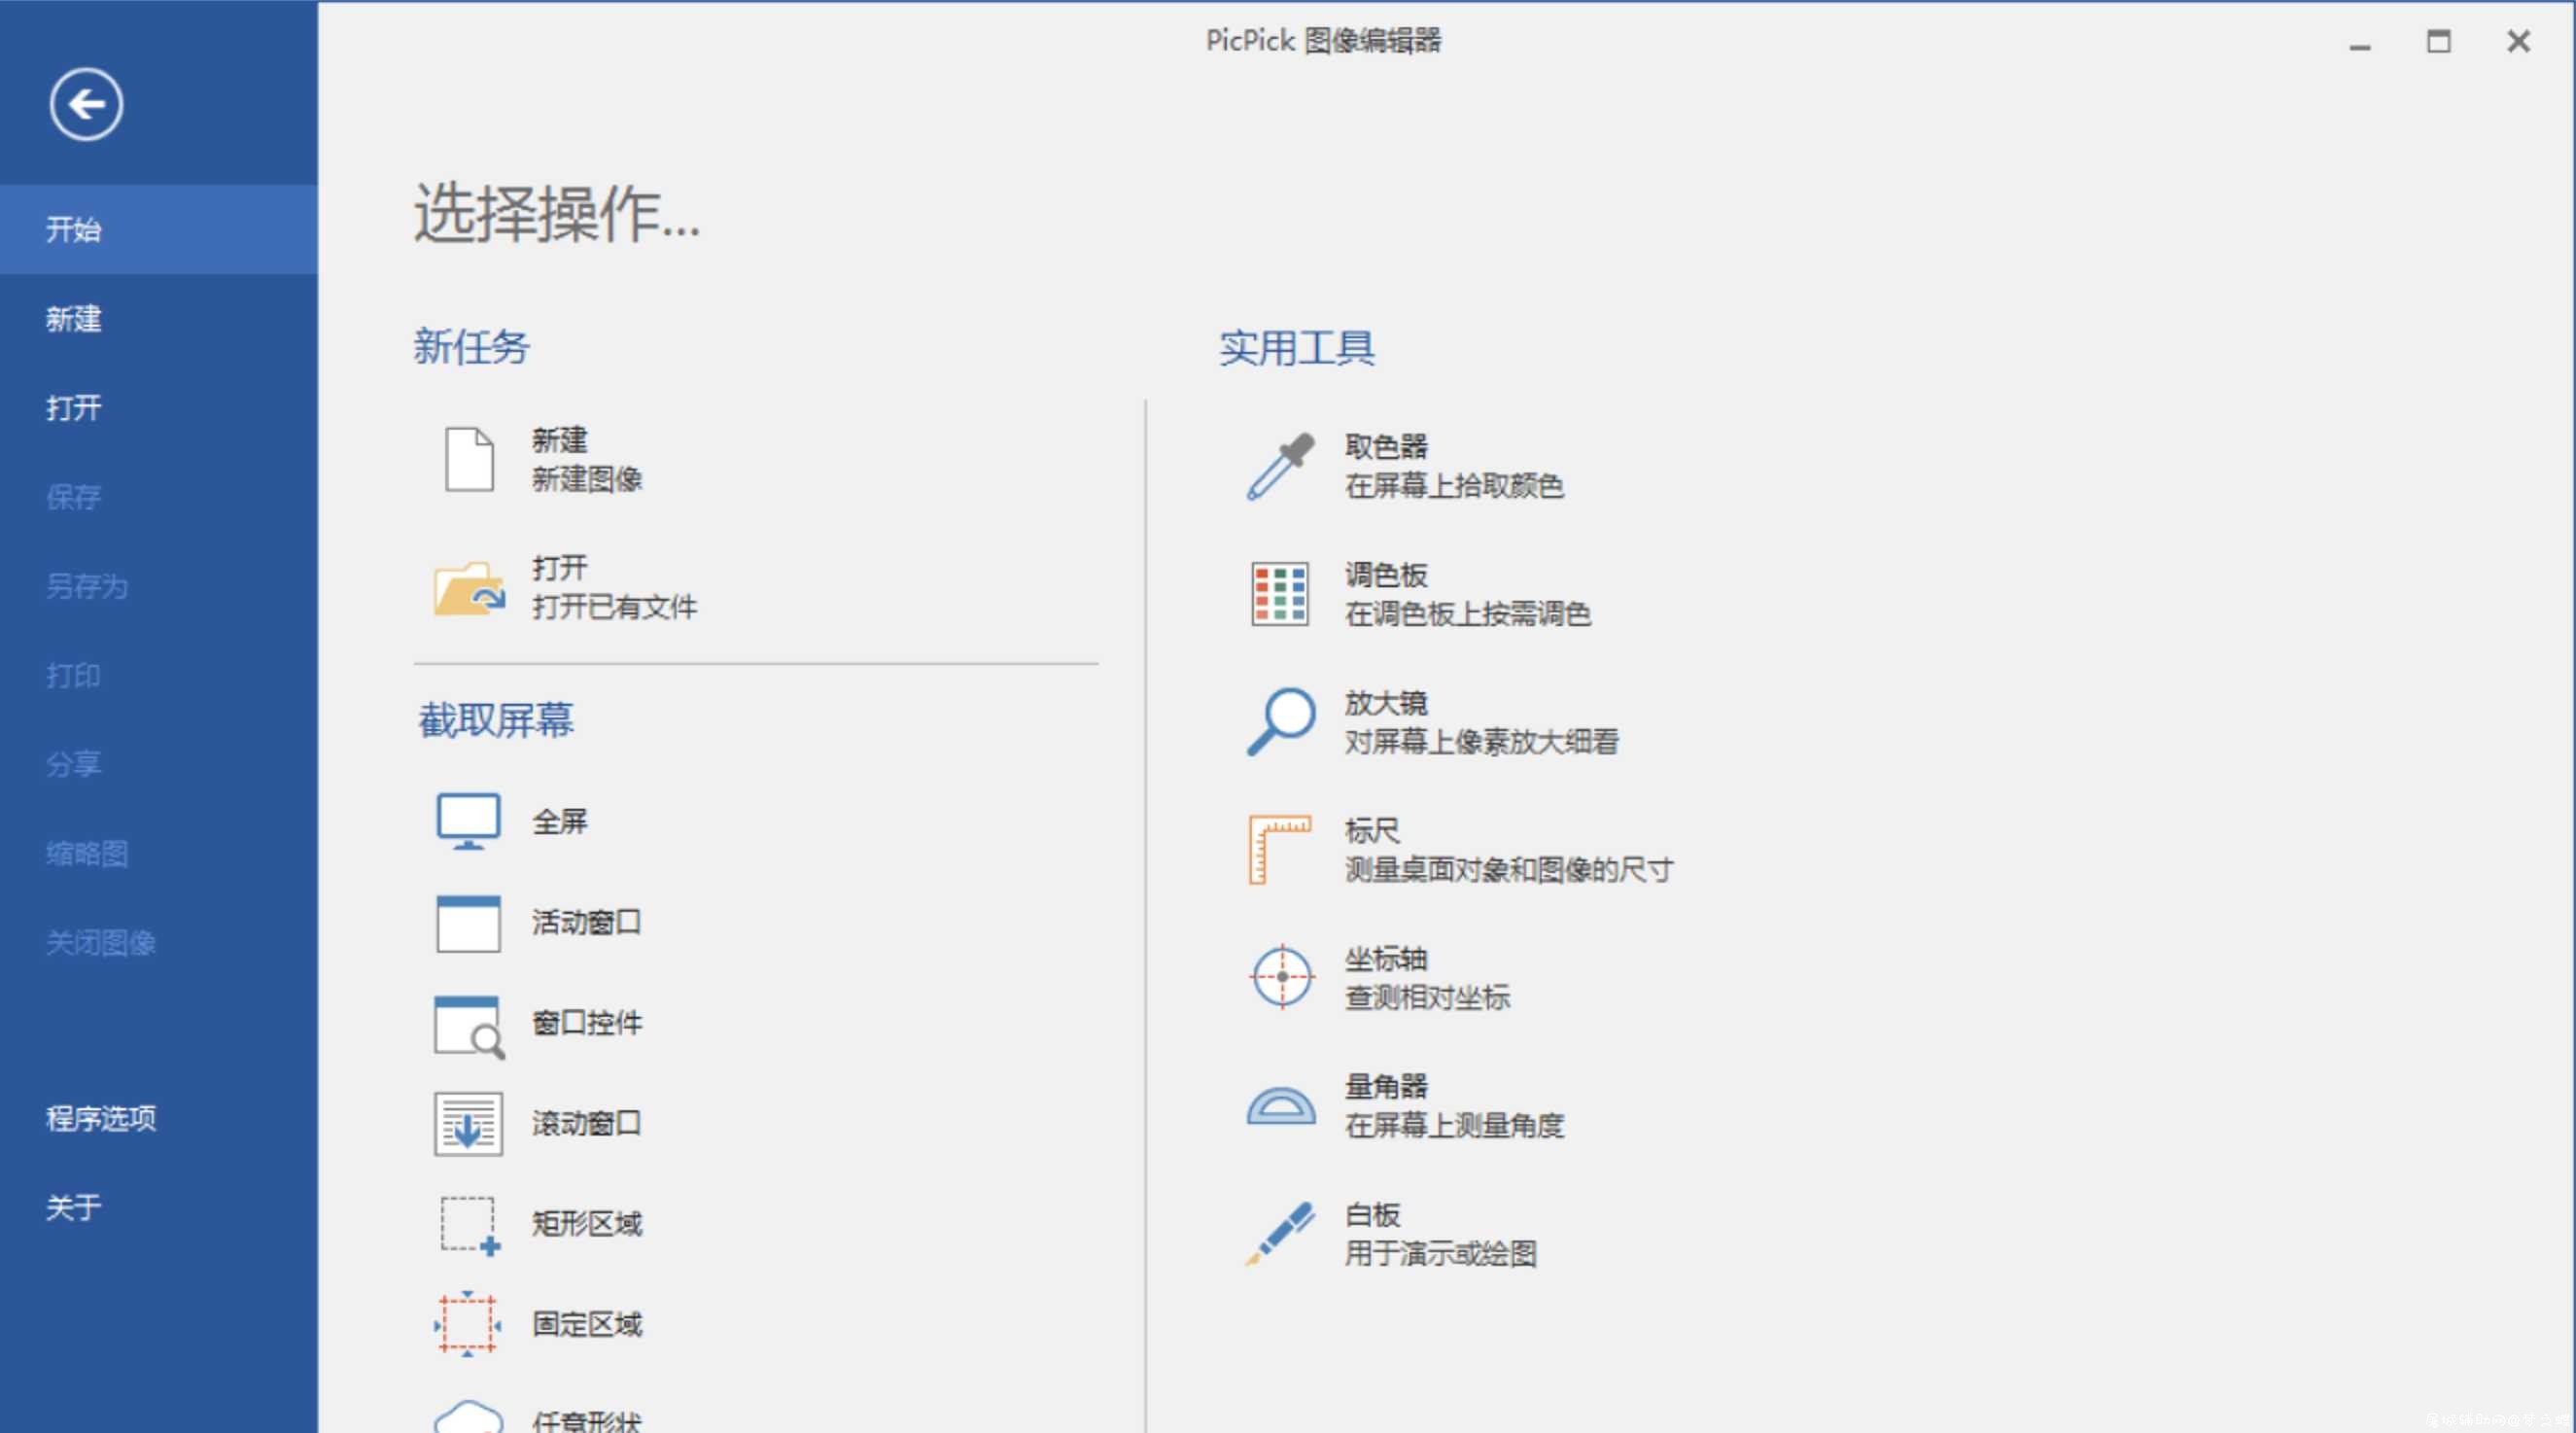This screenshot has height=1433, width=2576.
Task: Click the blank page New image icon
Action: coord(469,459)
